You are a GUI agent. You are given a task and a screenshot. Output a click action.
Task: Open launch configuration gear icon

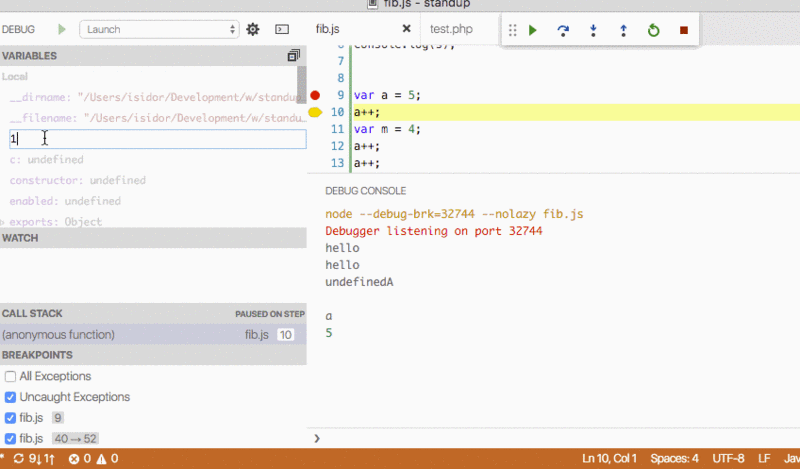(x=253, y=29)
